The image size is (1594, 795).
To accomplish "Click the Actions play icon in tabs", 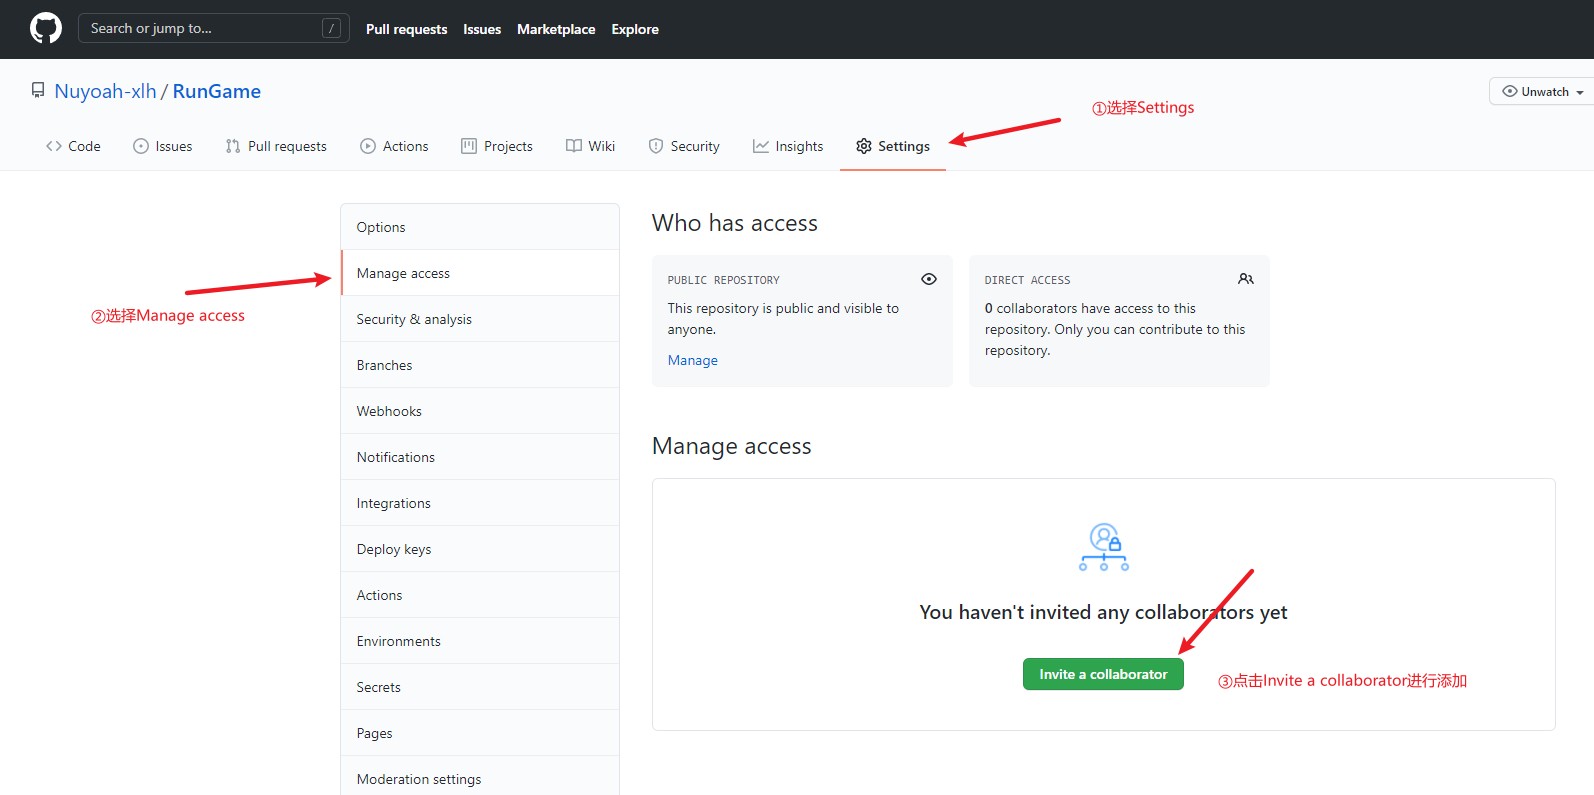I will pyautogui.click(x=368, y=146).
